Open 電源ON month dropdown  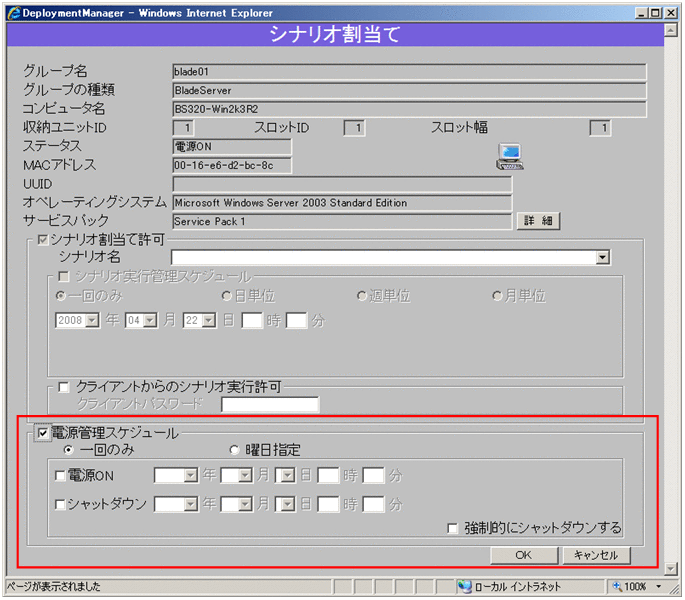[246, 475]
